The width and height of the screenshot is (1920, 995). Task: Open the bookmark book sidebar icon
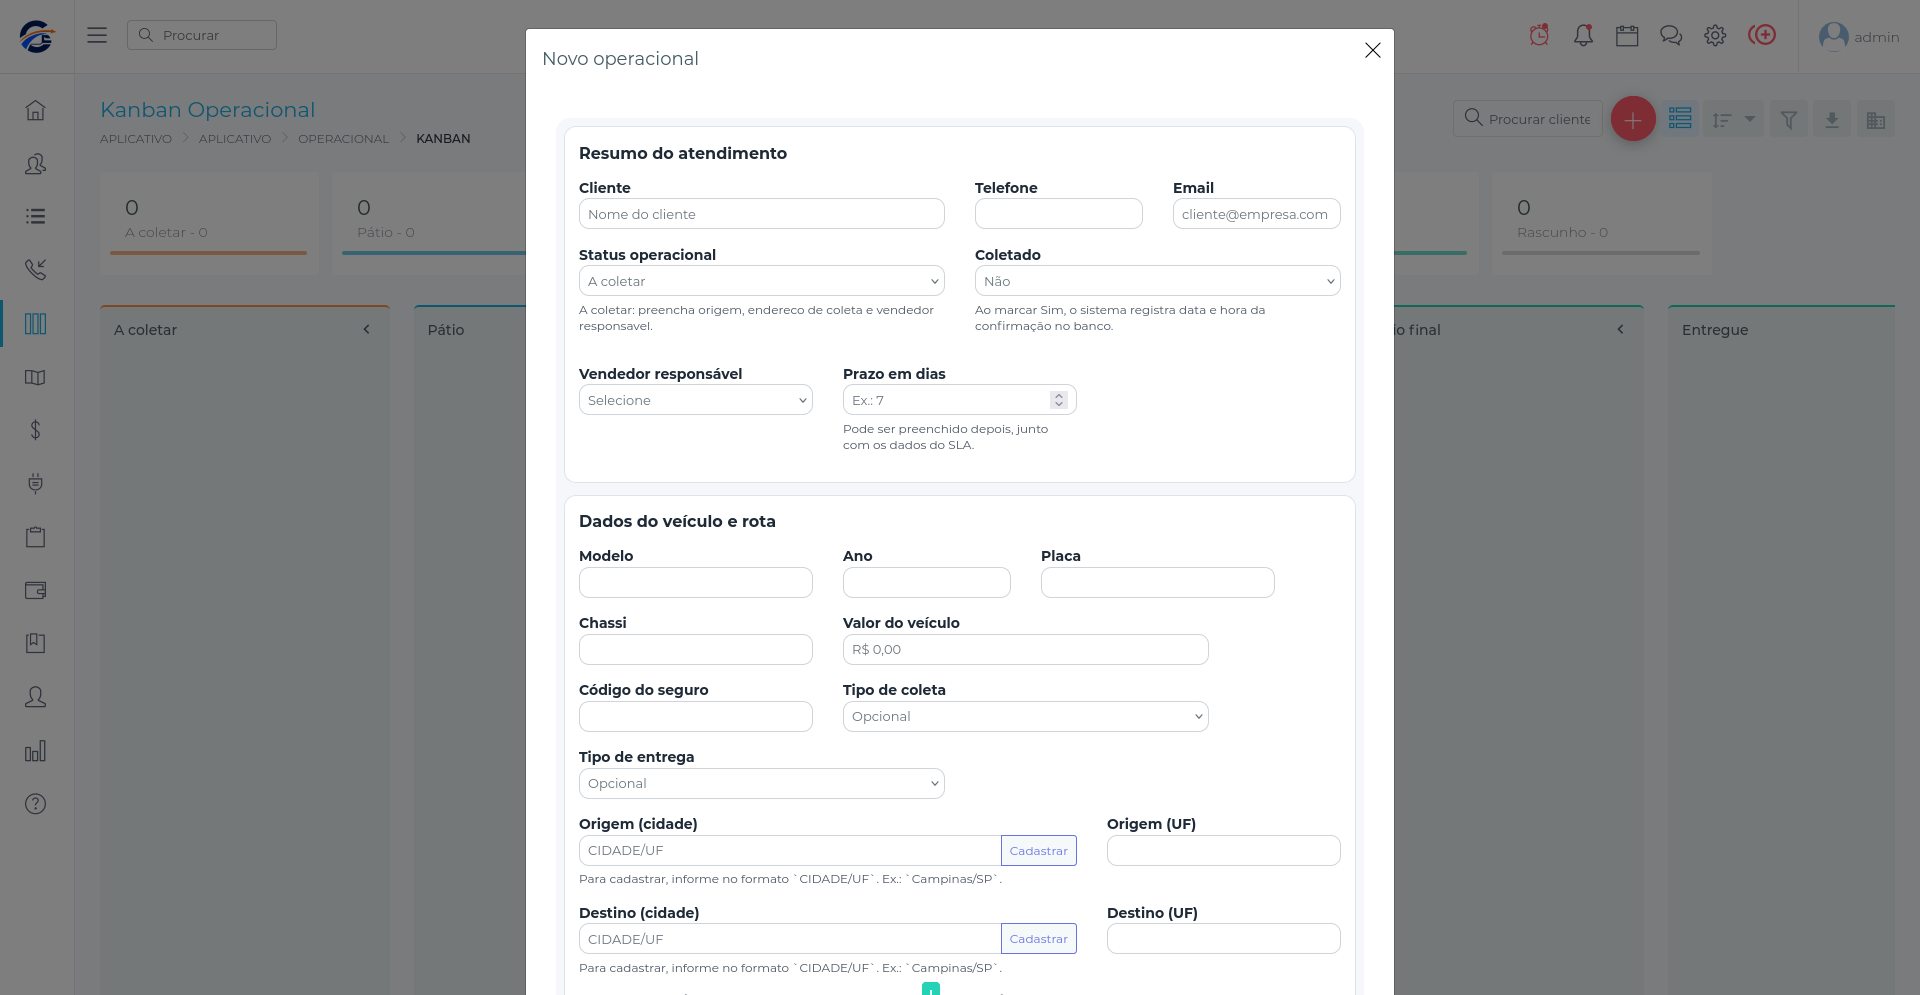(36, 643)
